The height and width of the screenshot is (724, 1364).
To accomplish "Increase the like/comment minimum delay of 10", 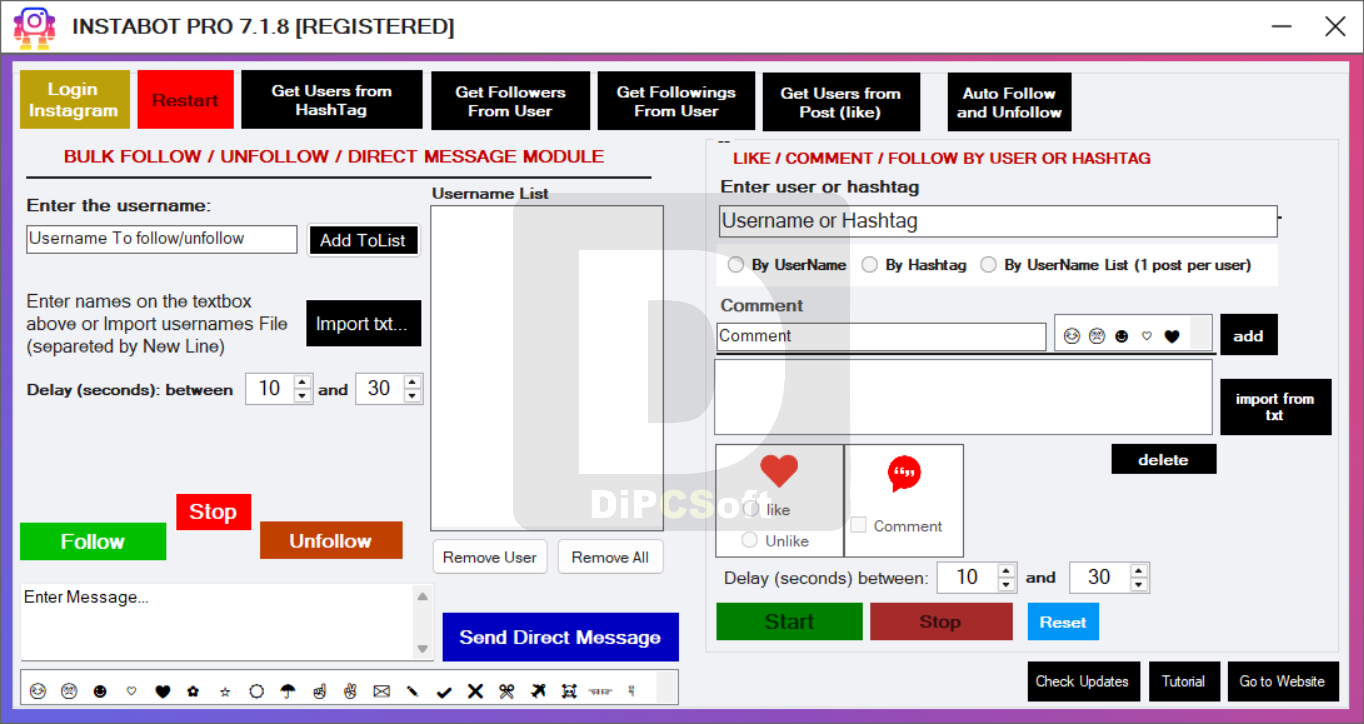I will pos(1007,571).
